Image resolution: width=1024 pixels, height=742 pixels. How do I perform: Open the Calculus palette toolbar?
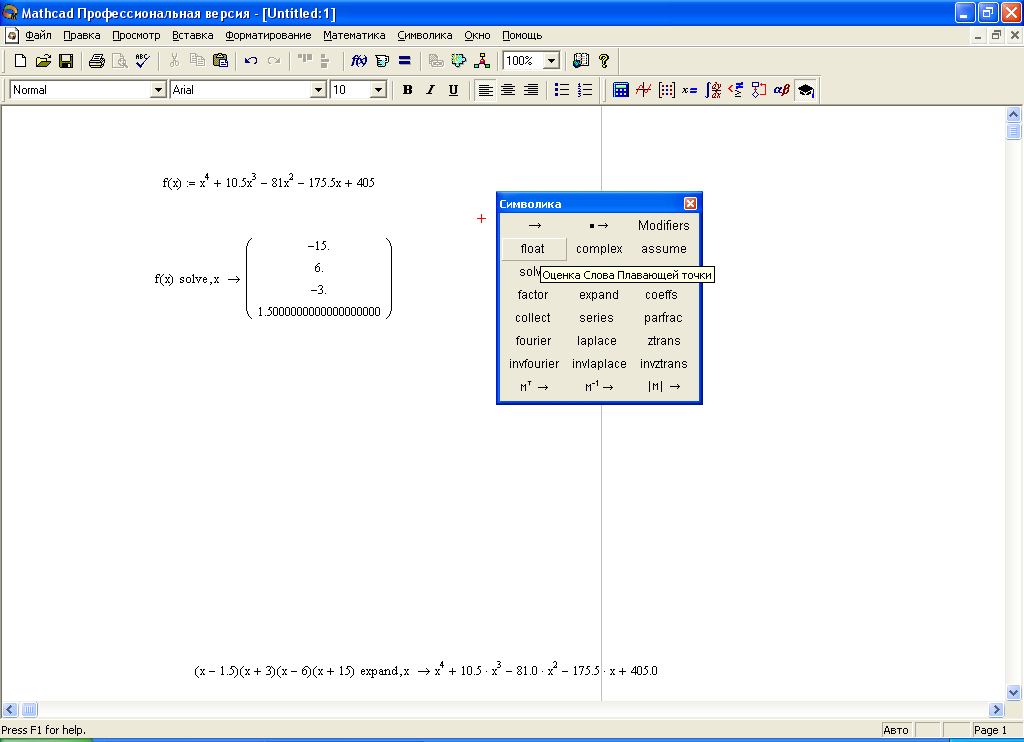click(x=713, y=90)
